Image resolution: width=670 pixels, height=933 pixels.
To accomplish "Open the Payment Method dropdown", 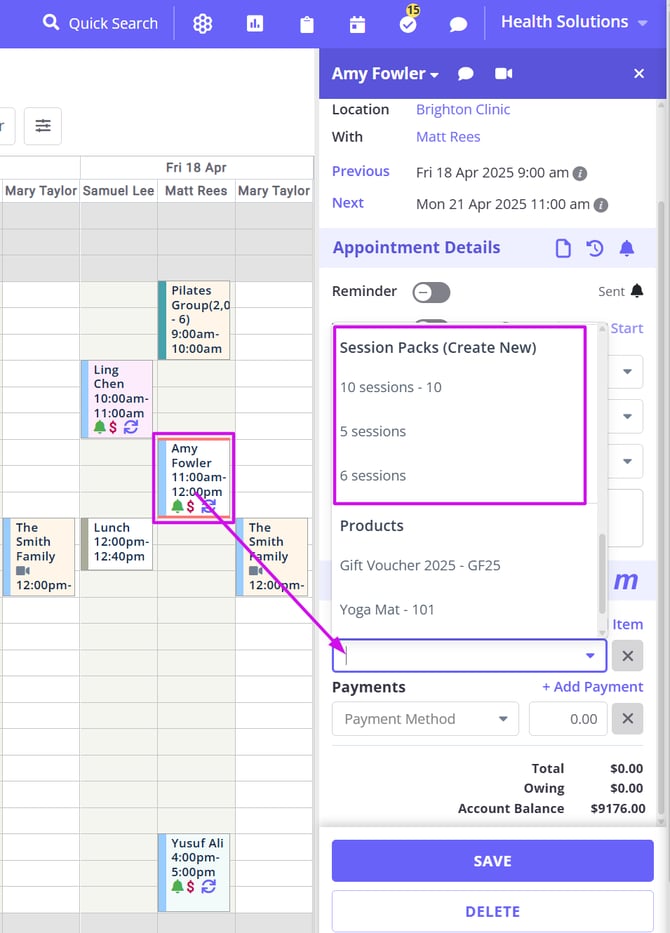I will click(x=425, y=719).
